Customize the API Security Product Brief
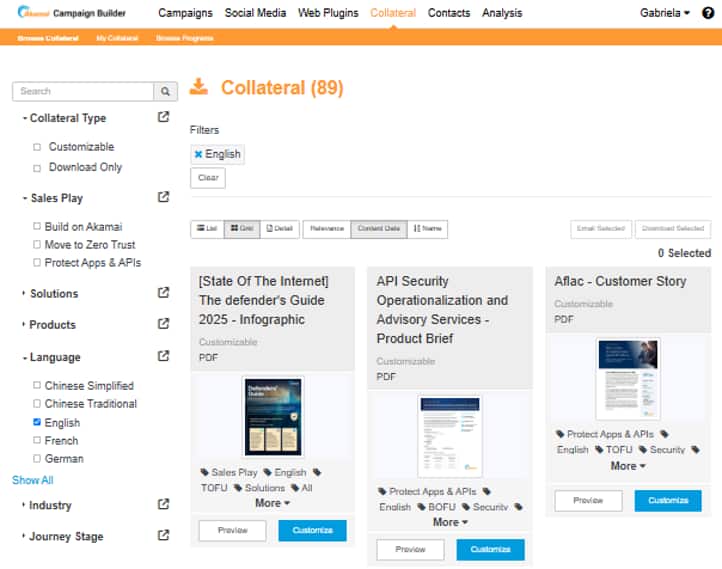 [490, 549]
